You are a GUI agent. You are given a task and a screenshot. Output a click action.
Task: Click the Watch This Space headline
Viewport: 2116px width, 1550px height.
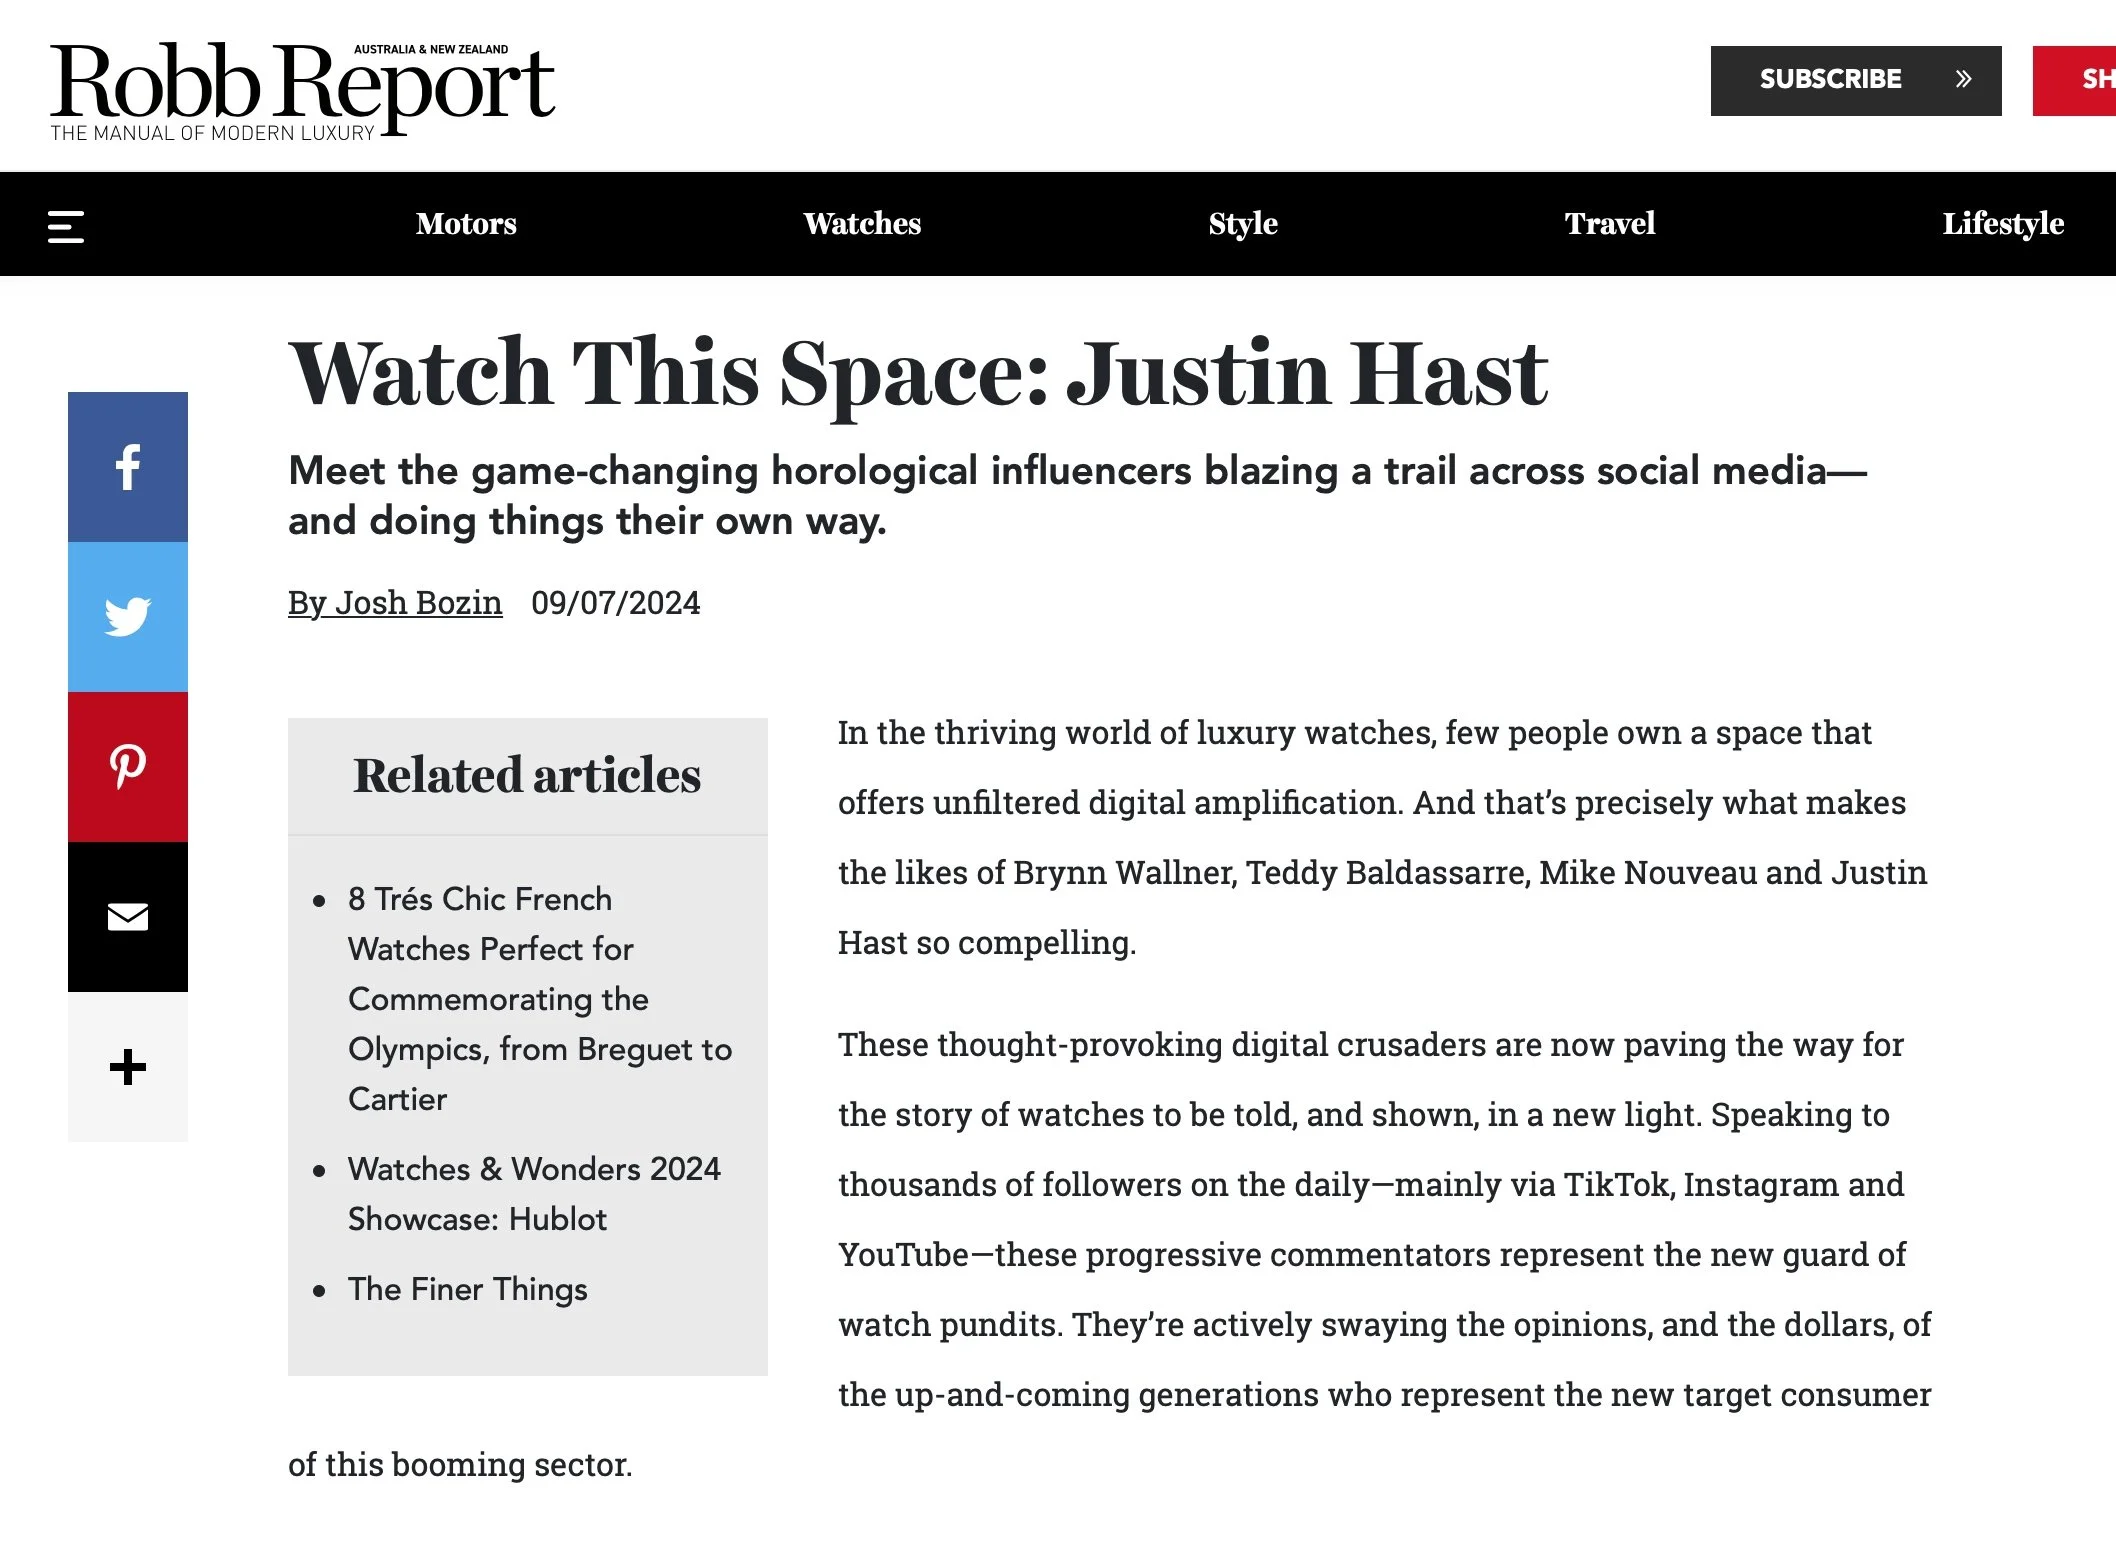point(917,374)
